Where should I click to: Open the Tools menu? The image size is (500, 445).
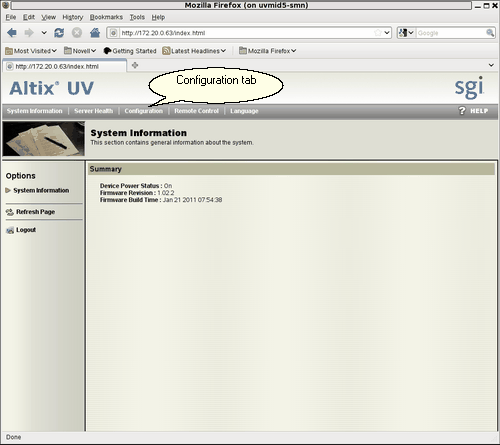[137, 17]
